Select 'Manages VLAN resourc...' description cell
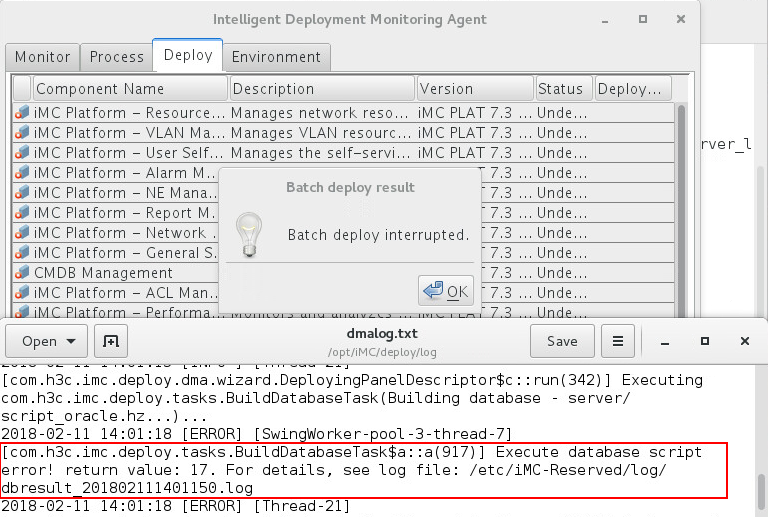The image size is (768, 517). coord(321,133)
